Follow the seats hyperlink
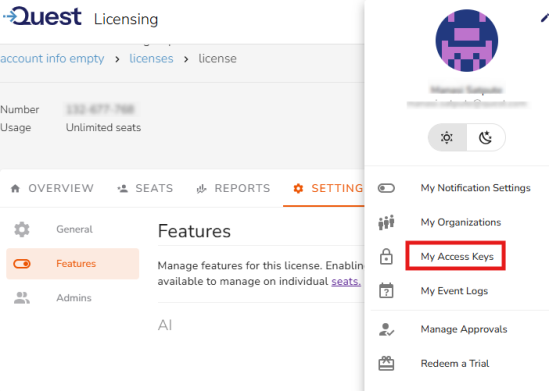549x391 pixels. click(346, 281)
